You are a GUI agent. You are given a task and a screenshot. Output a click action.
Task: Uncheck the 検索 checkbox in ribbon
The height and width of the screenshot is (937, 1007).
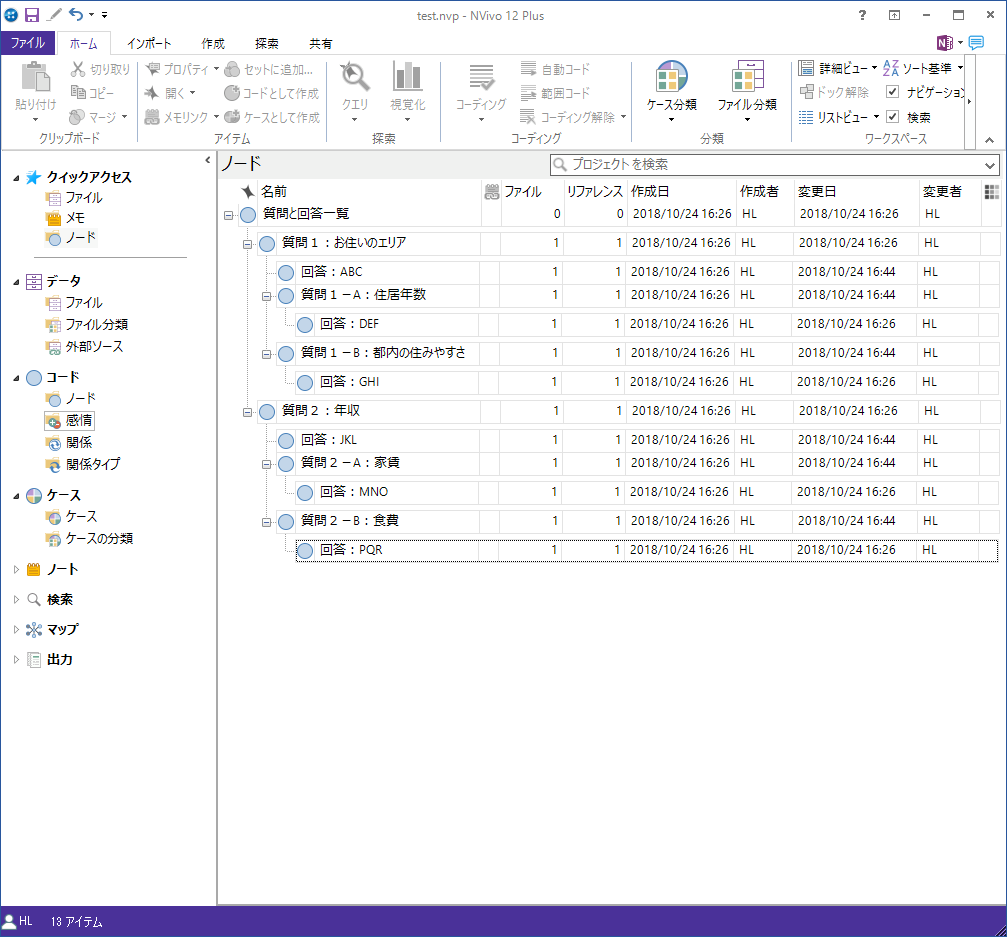click(x=893, y=117)
